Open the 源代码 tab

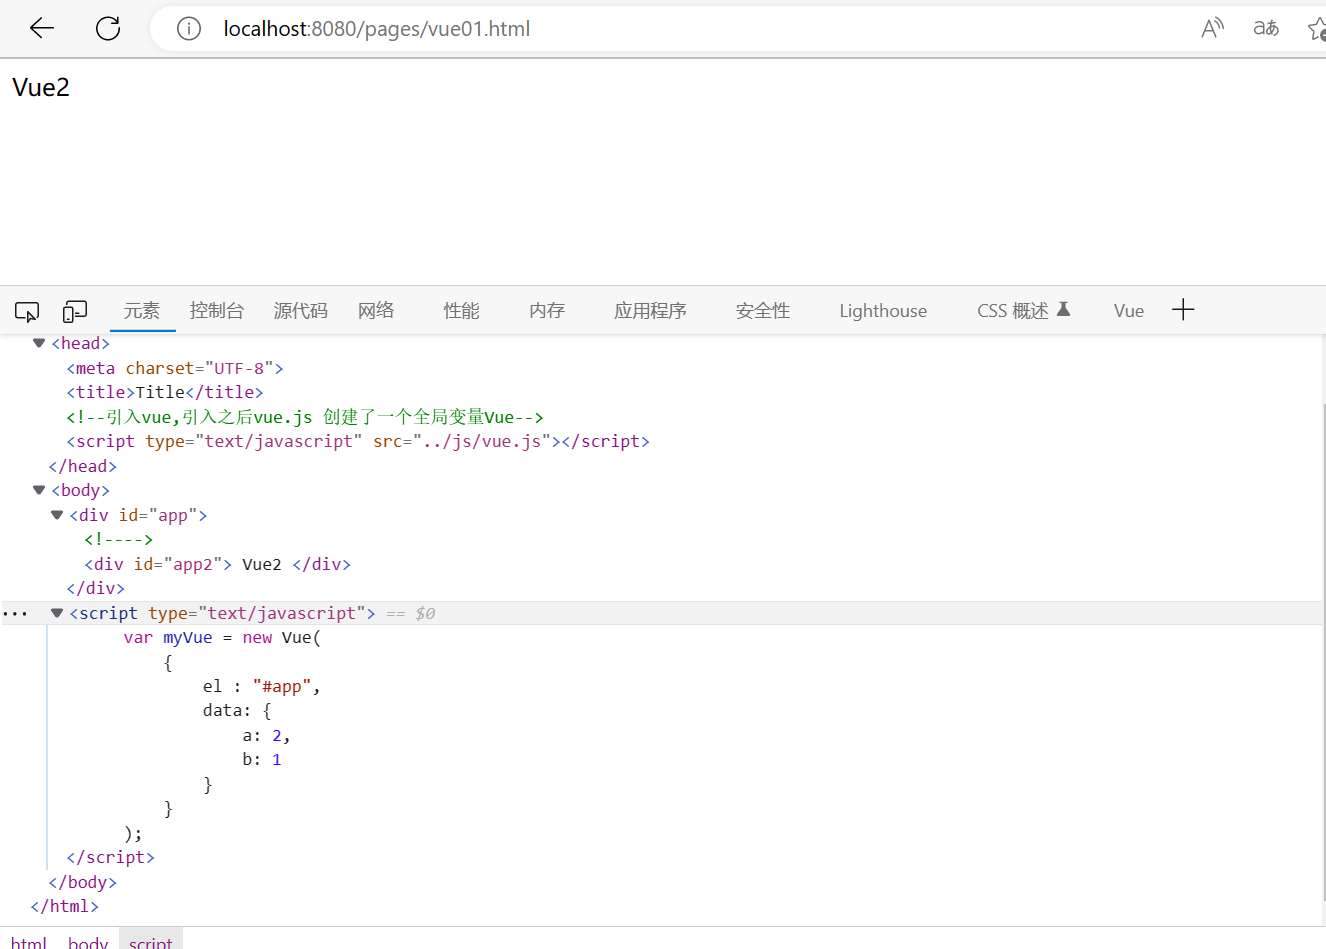click(301, 311)
